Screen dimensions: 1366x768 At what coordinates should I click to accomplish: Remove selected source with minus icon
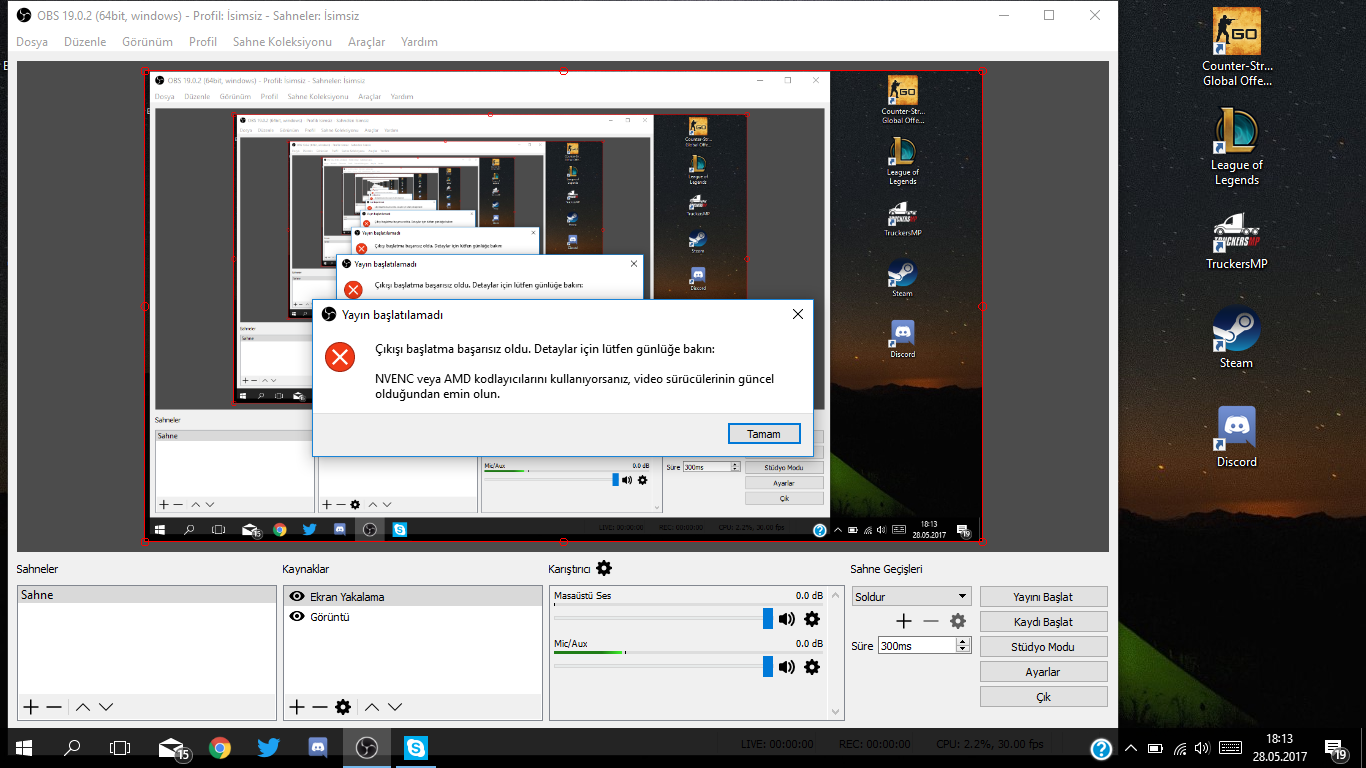pos(319,707)
